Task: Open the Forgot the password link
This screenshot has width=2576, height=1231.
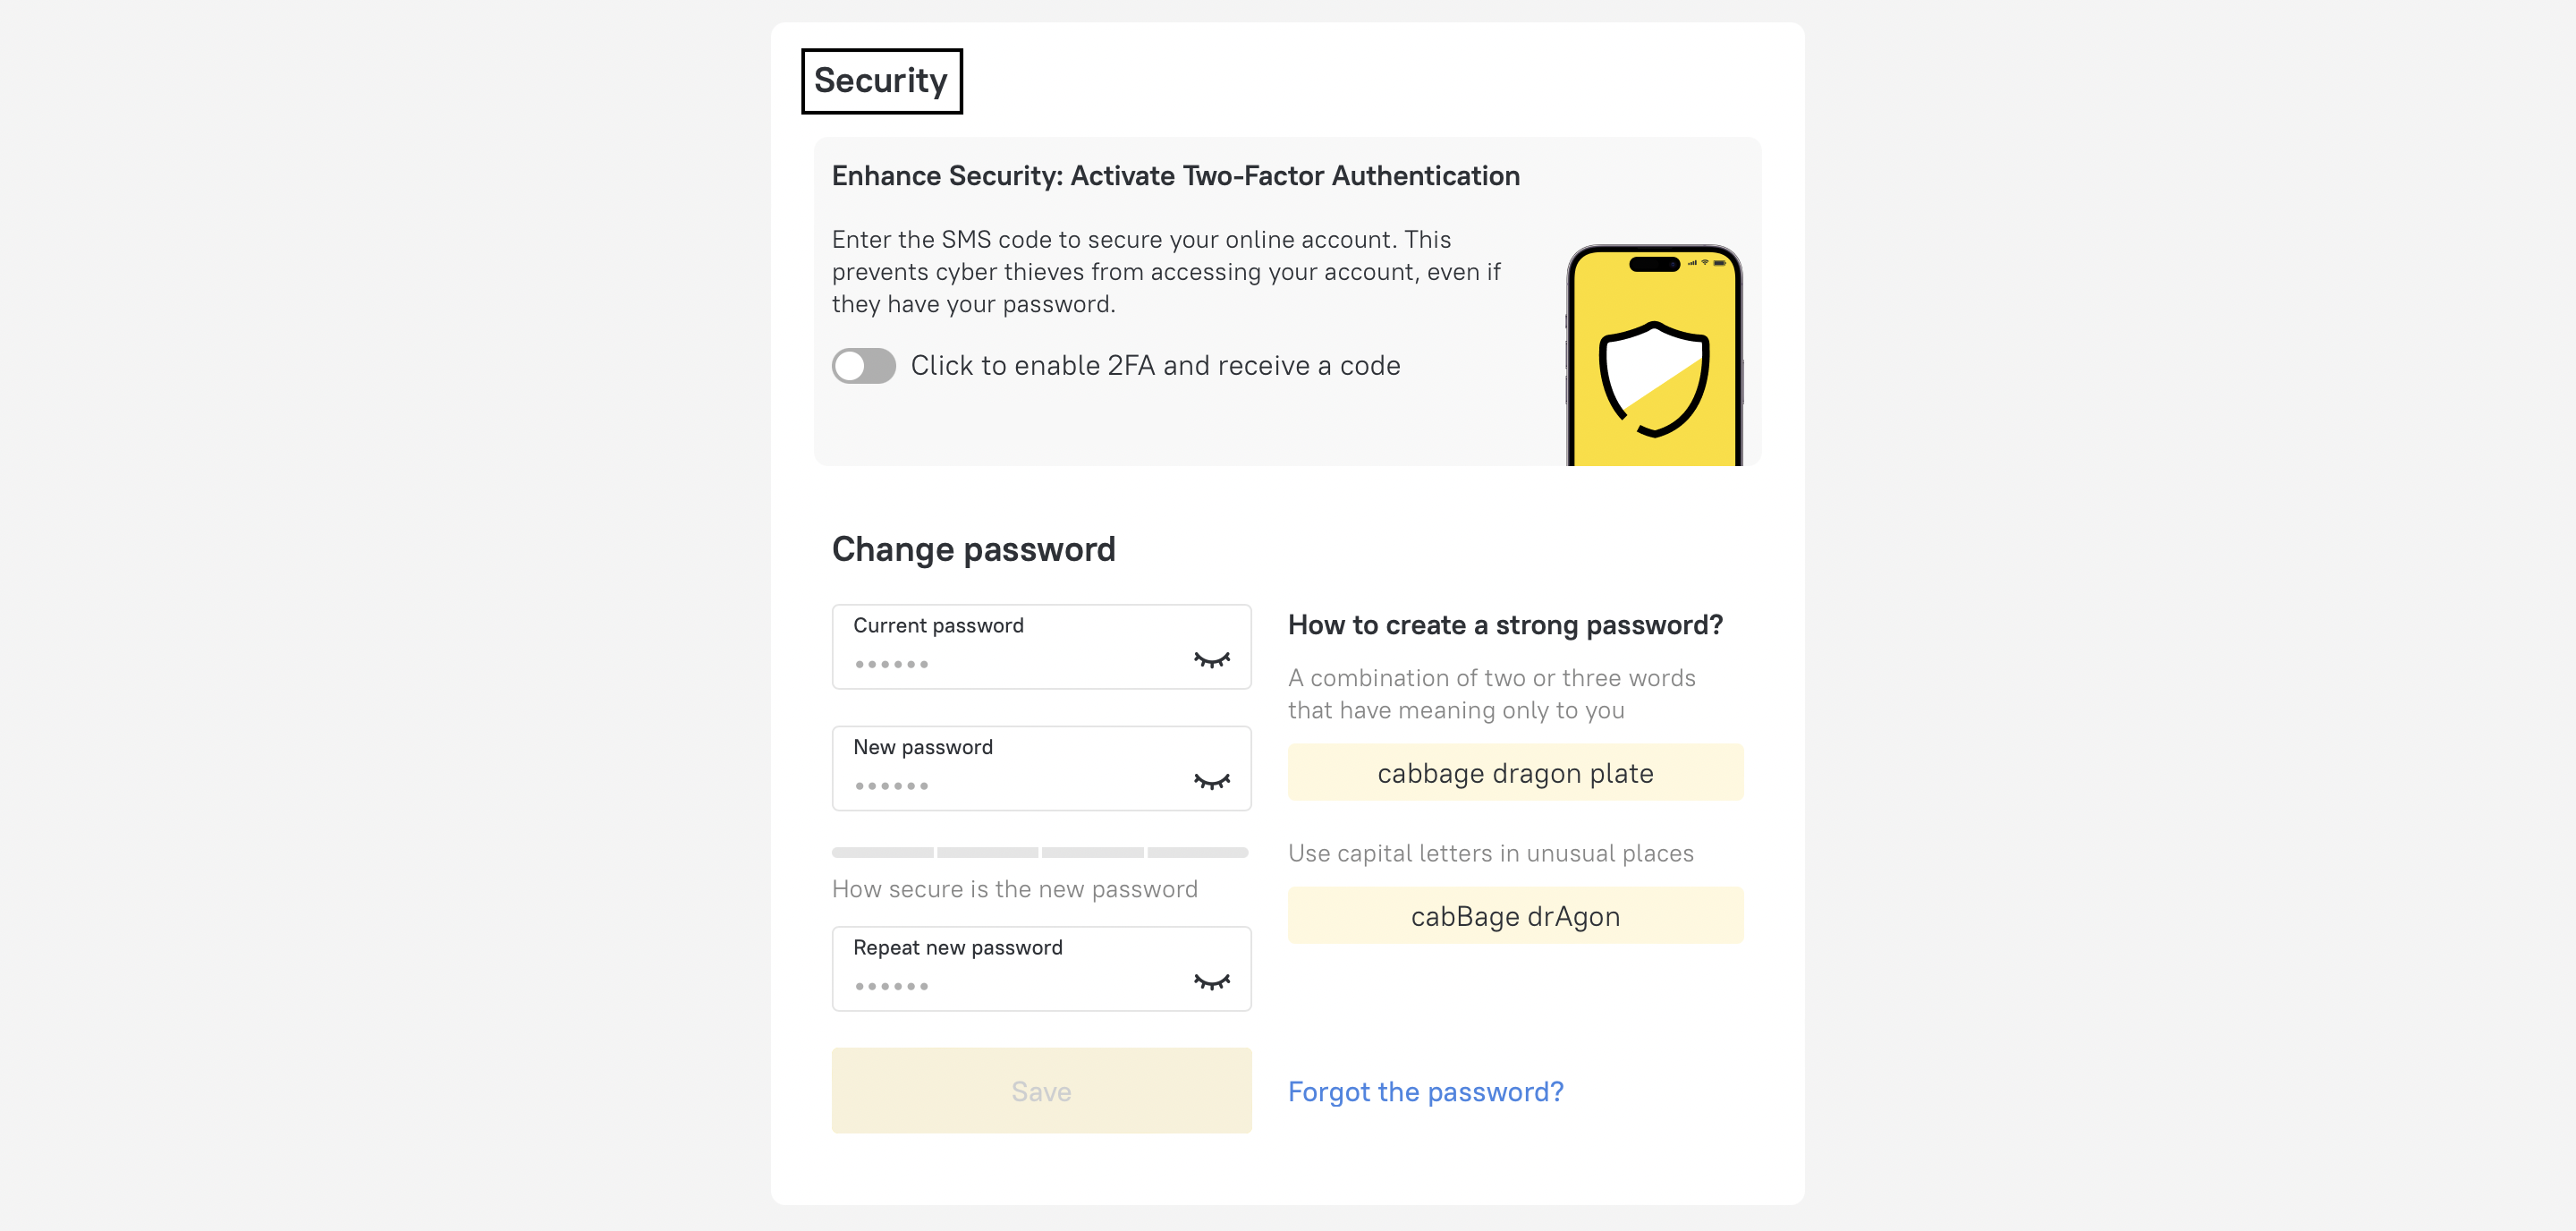Action: tap(1424, 1091)
